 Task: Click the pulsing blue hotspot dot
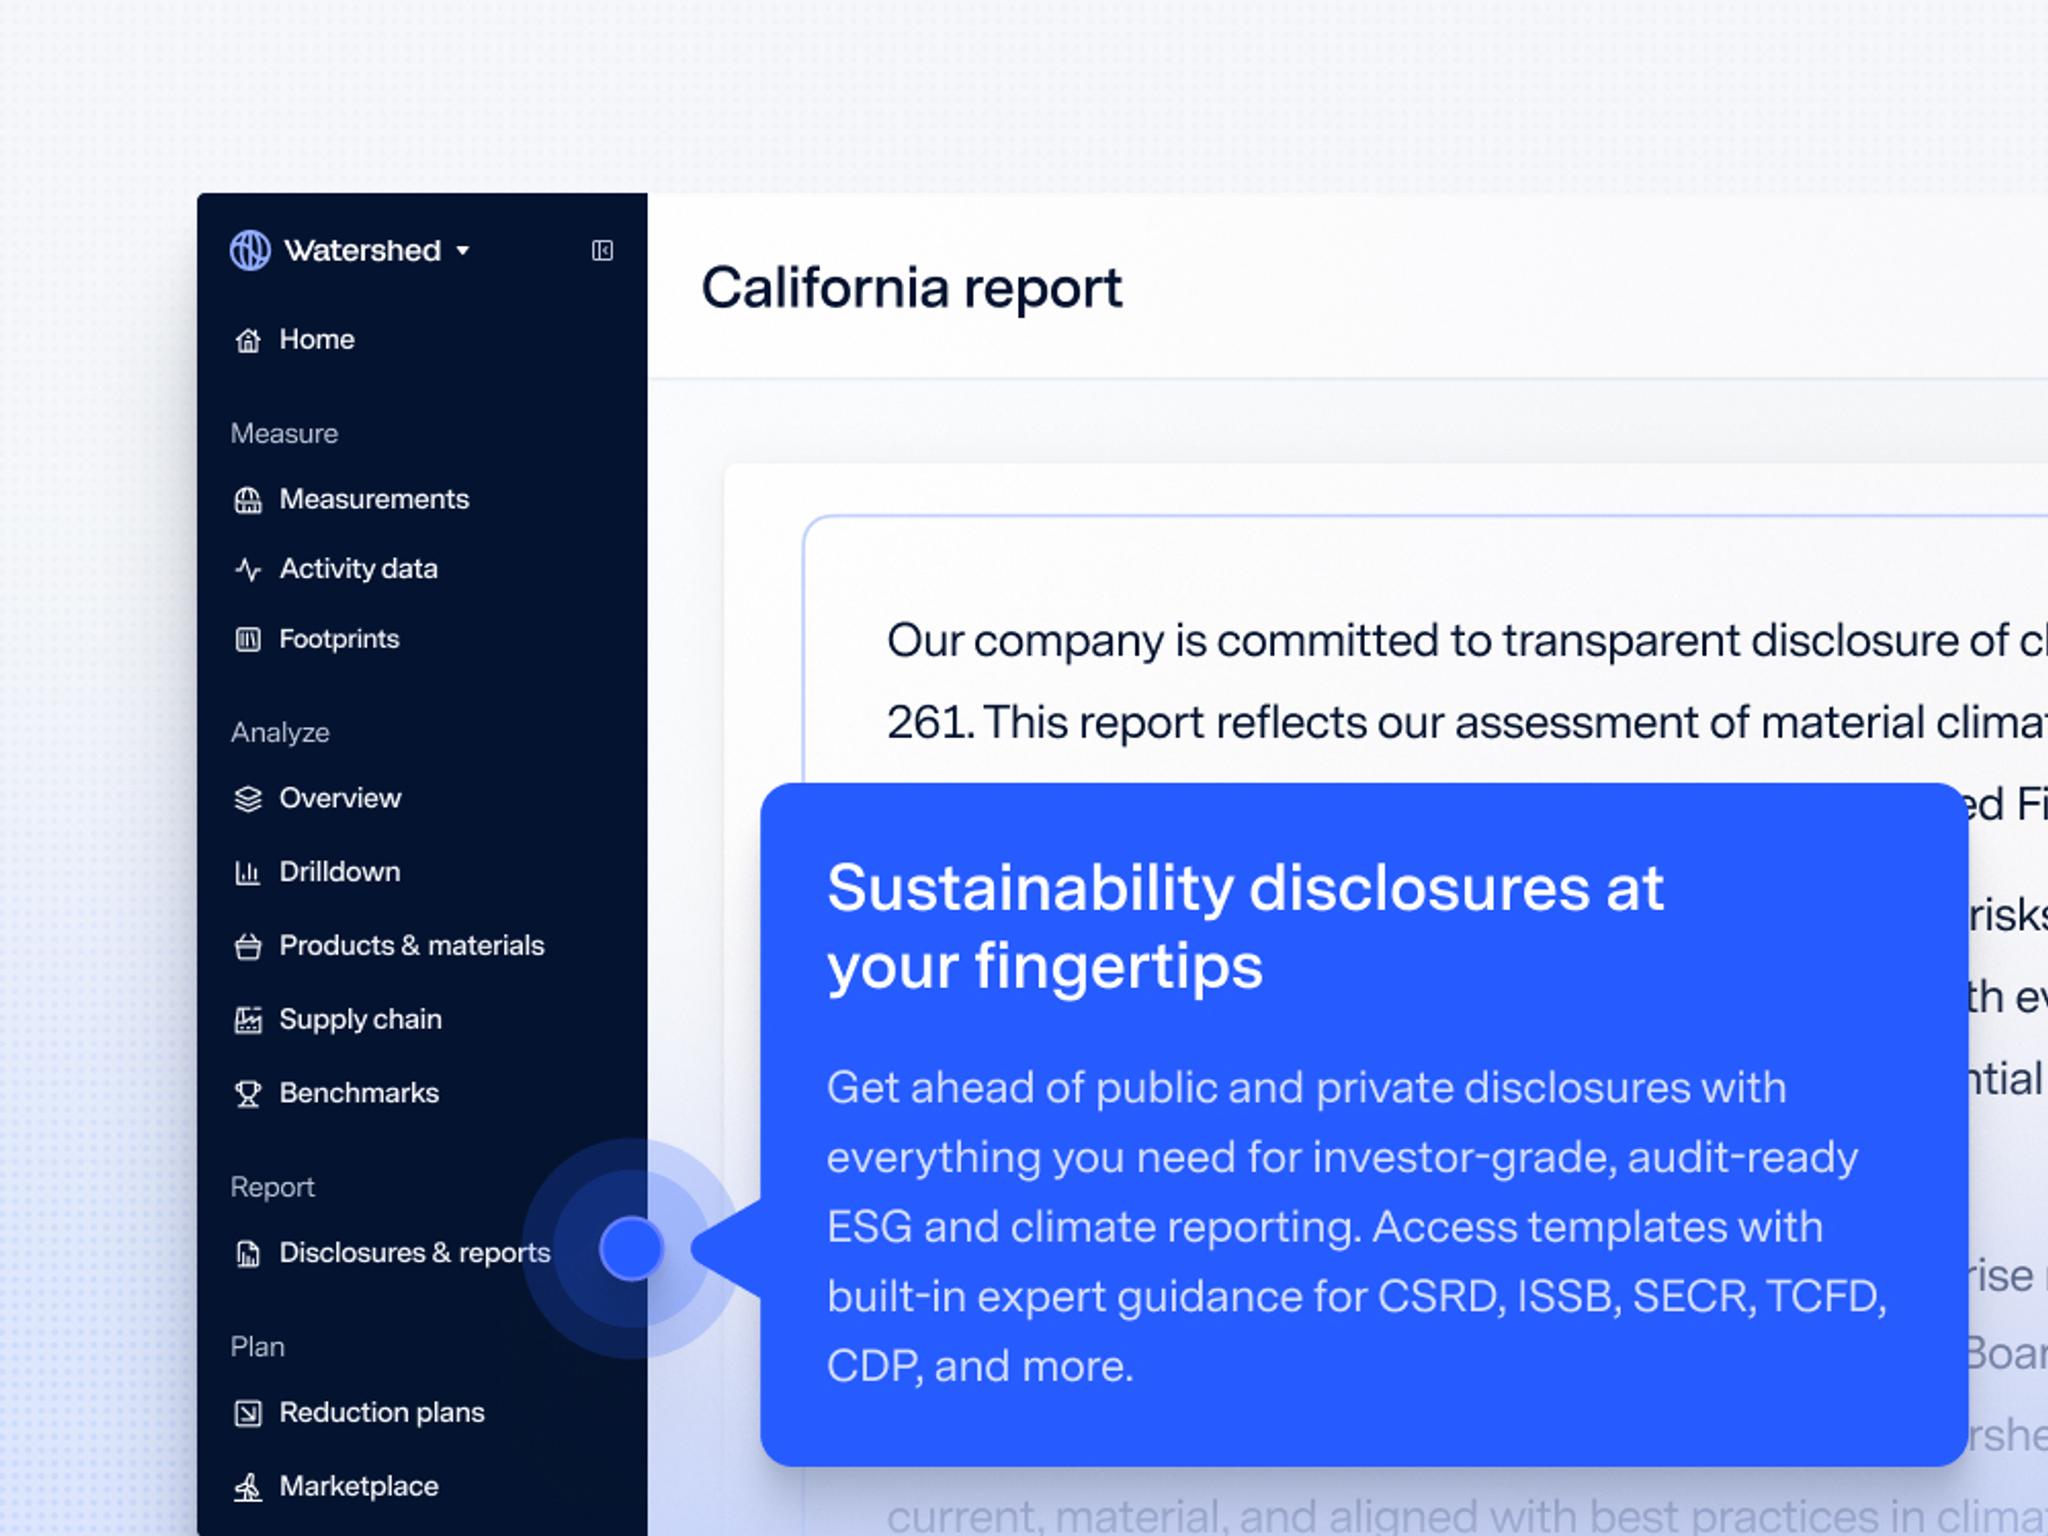[x=631, y=1248]
